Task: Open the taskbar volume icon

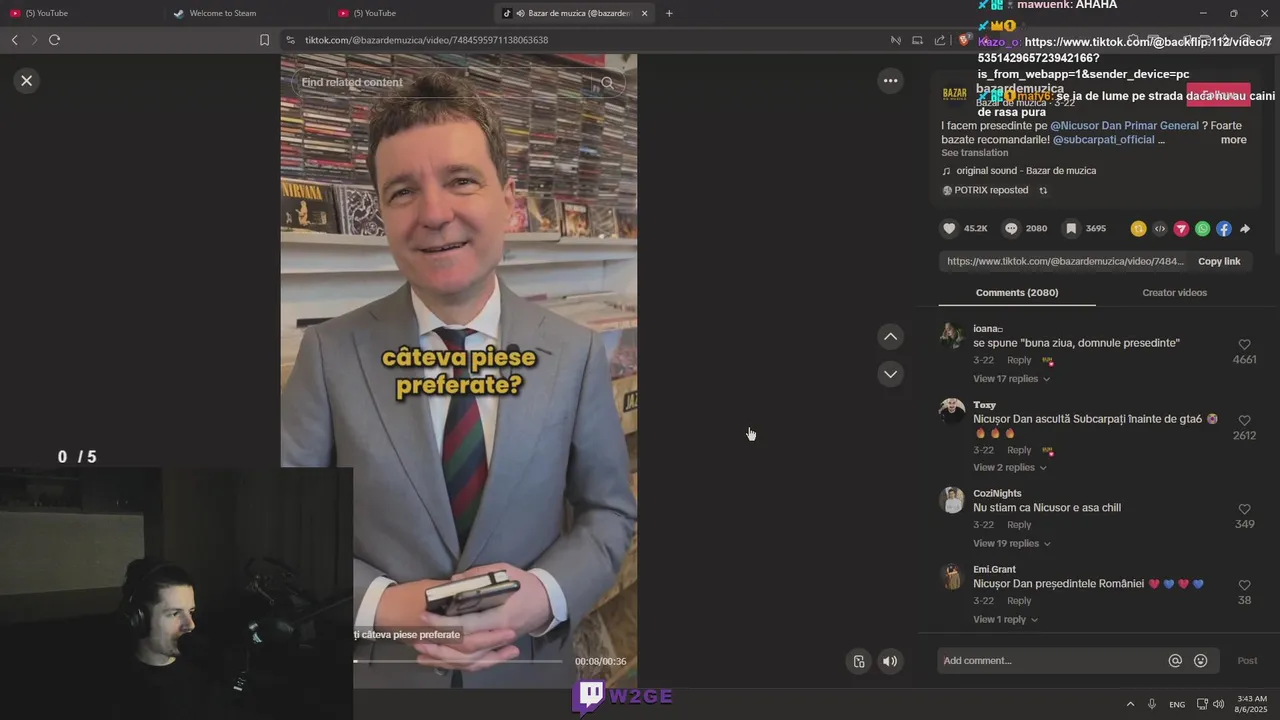Action: click(x=1218, y=704)
